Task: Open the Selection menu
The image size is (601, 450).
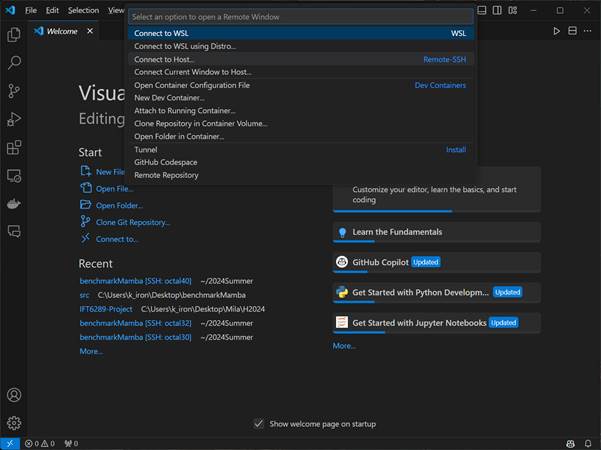Action: click(84, 10)
